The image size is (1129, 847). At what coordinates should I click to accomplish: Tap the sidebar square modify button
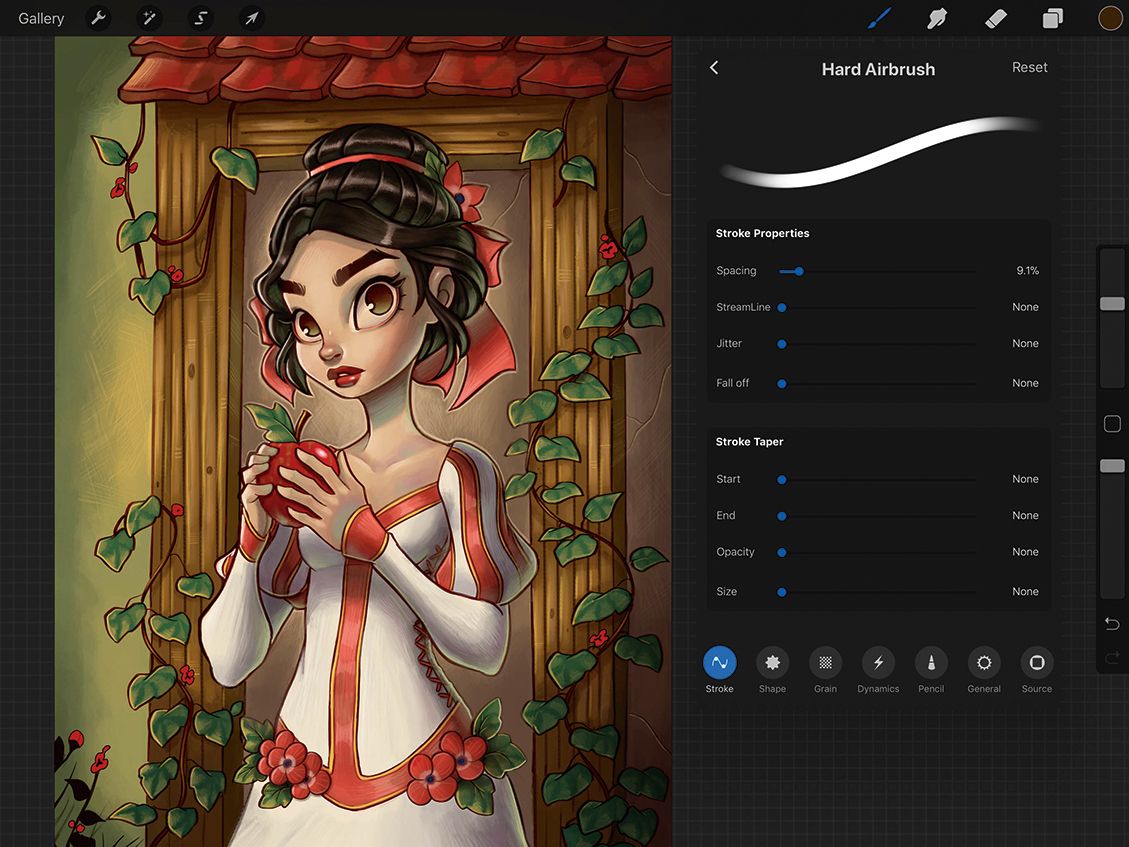[x=1112, y=424]
